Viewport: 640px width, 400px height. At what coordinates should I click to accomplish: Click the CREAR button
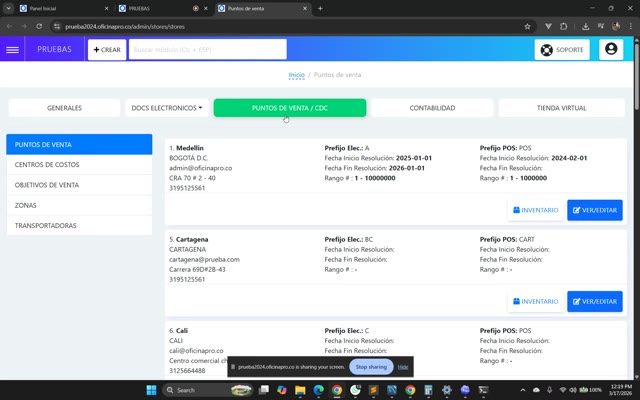[x=107, y=49]
